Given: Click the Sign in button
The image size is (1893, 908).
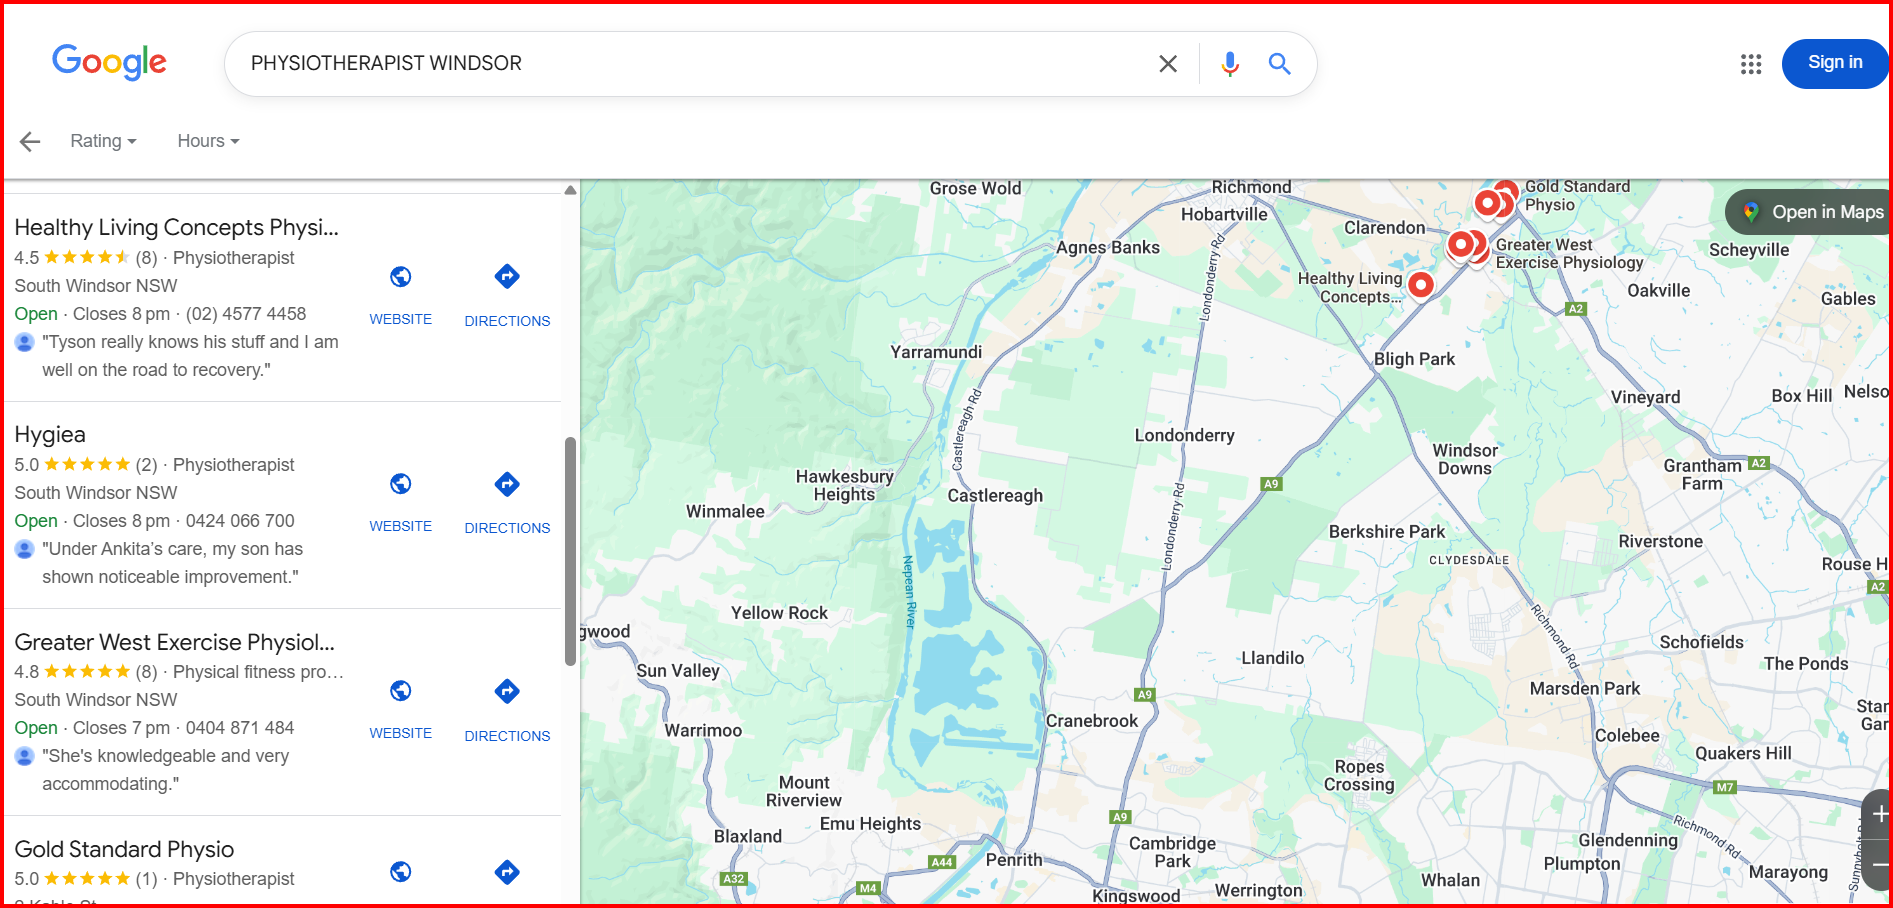Looking at the screenshot, I should 1835,63.
